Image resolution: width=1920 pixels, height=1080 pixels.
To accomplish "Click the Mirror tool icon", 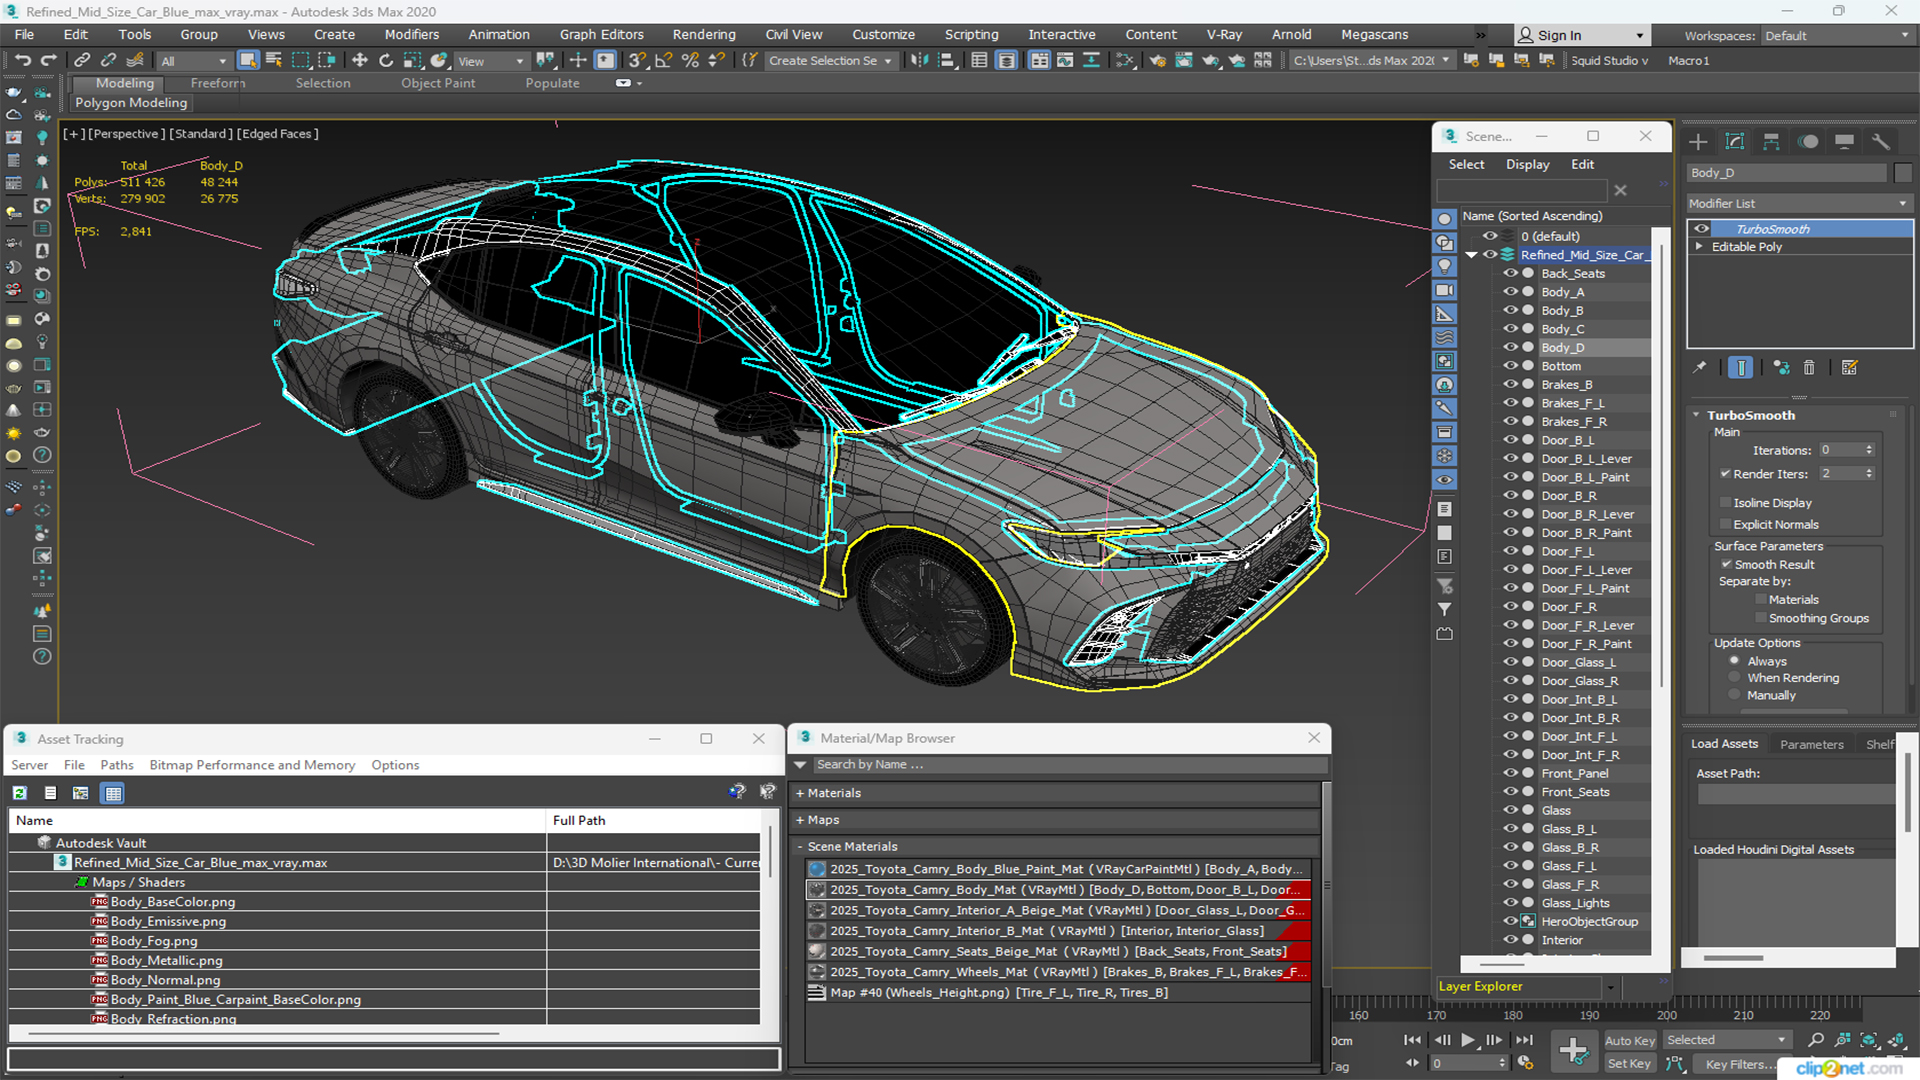I will point(919,61).
